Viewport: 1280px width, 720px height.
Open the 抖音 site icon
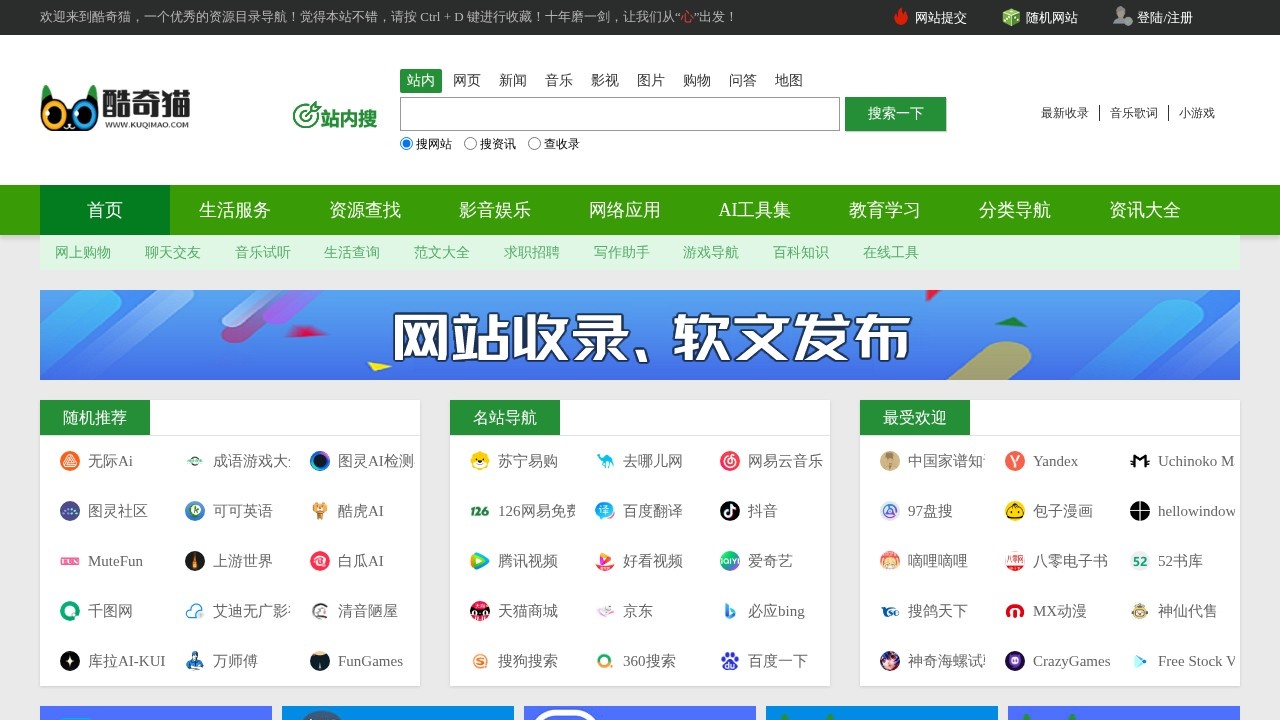(x=730, y=511)
